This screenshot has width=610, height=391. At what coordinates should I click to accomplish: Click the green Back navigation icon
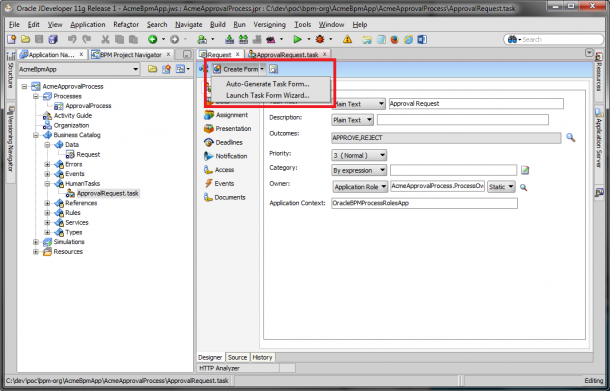[152, 39]
